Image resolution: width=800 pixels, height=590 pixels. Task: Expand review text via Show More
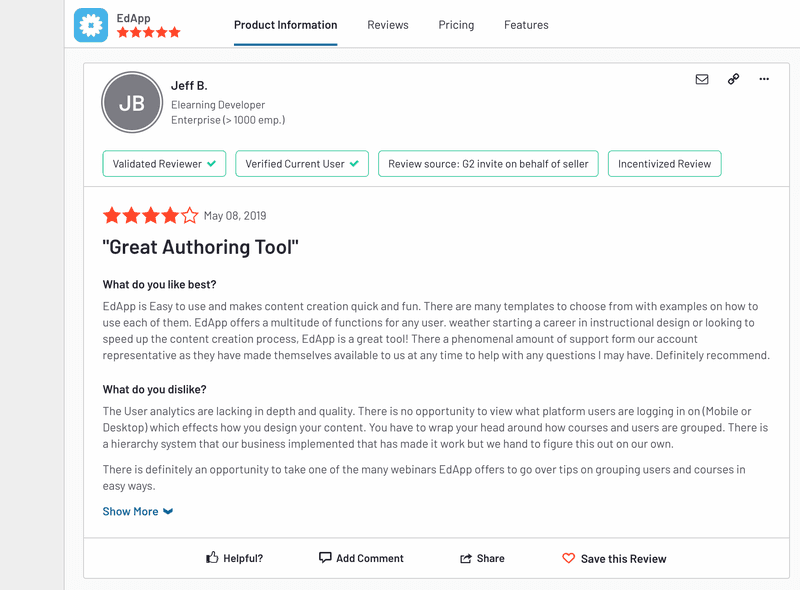point(130,511)
